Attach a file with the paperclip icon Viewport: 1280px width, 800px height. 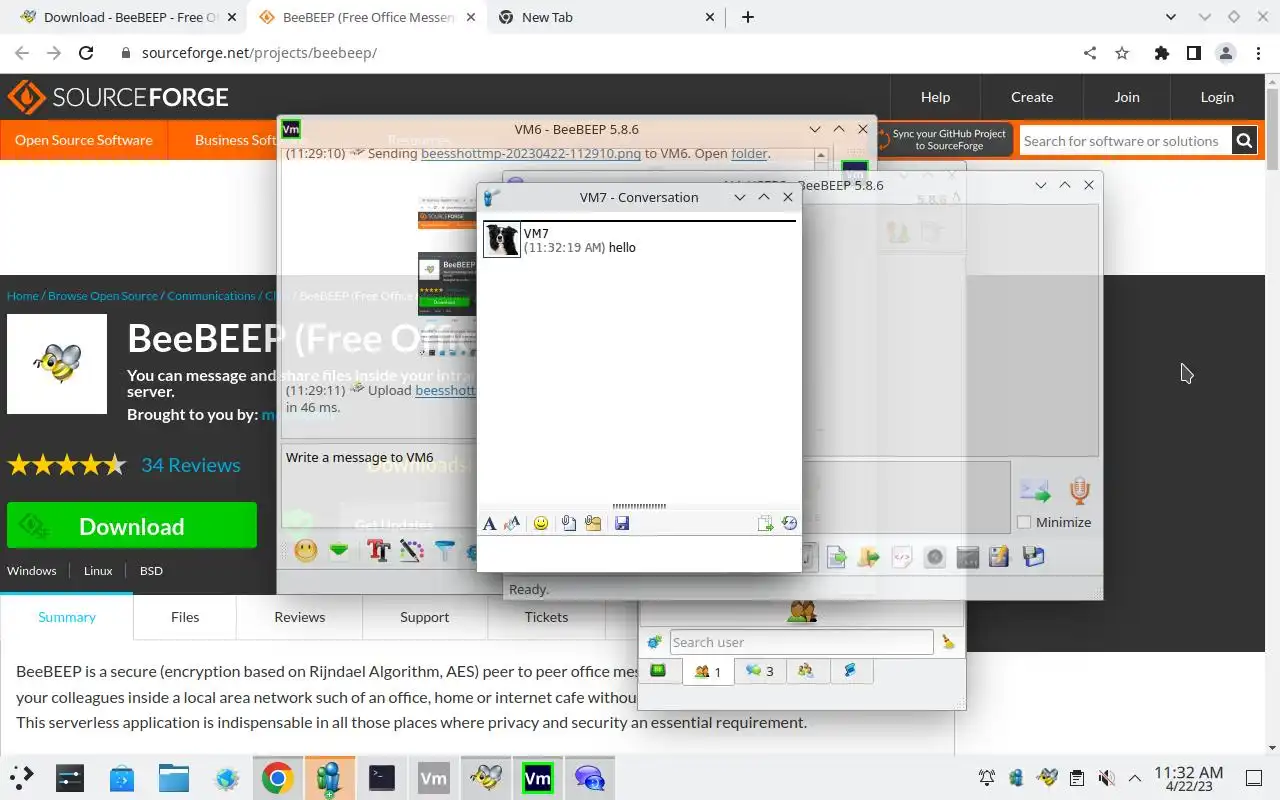[569, 523]
